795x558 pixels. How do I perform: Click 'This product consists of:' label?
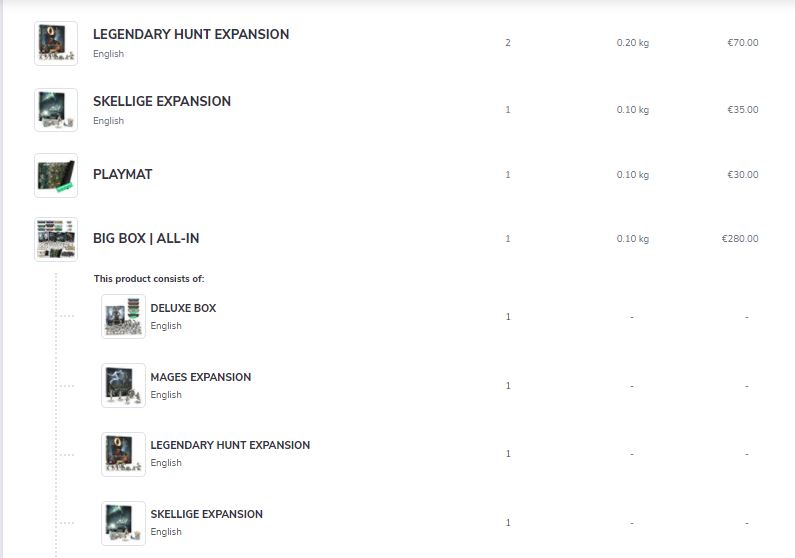coord(149,279)
